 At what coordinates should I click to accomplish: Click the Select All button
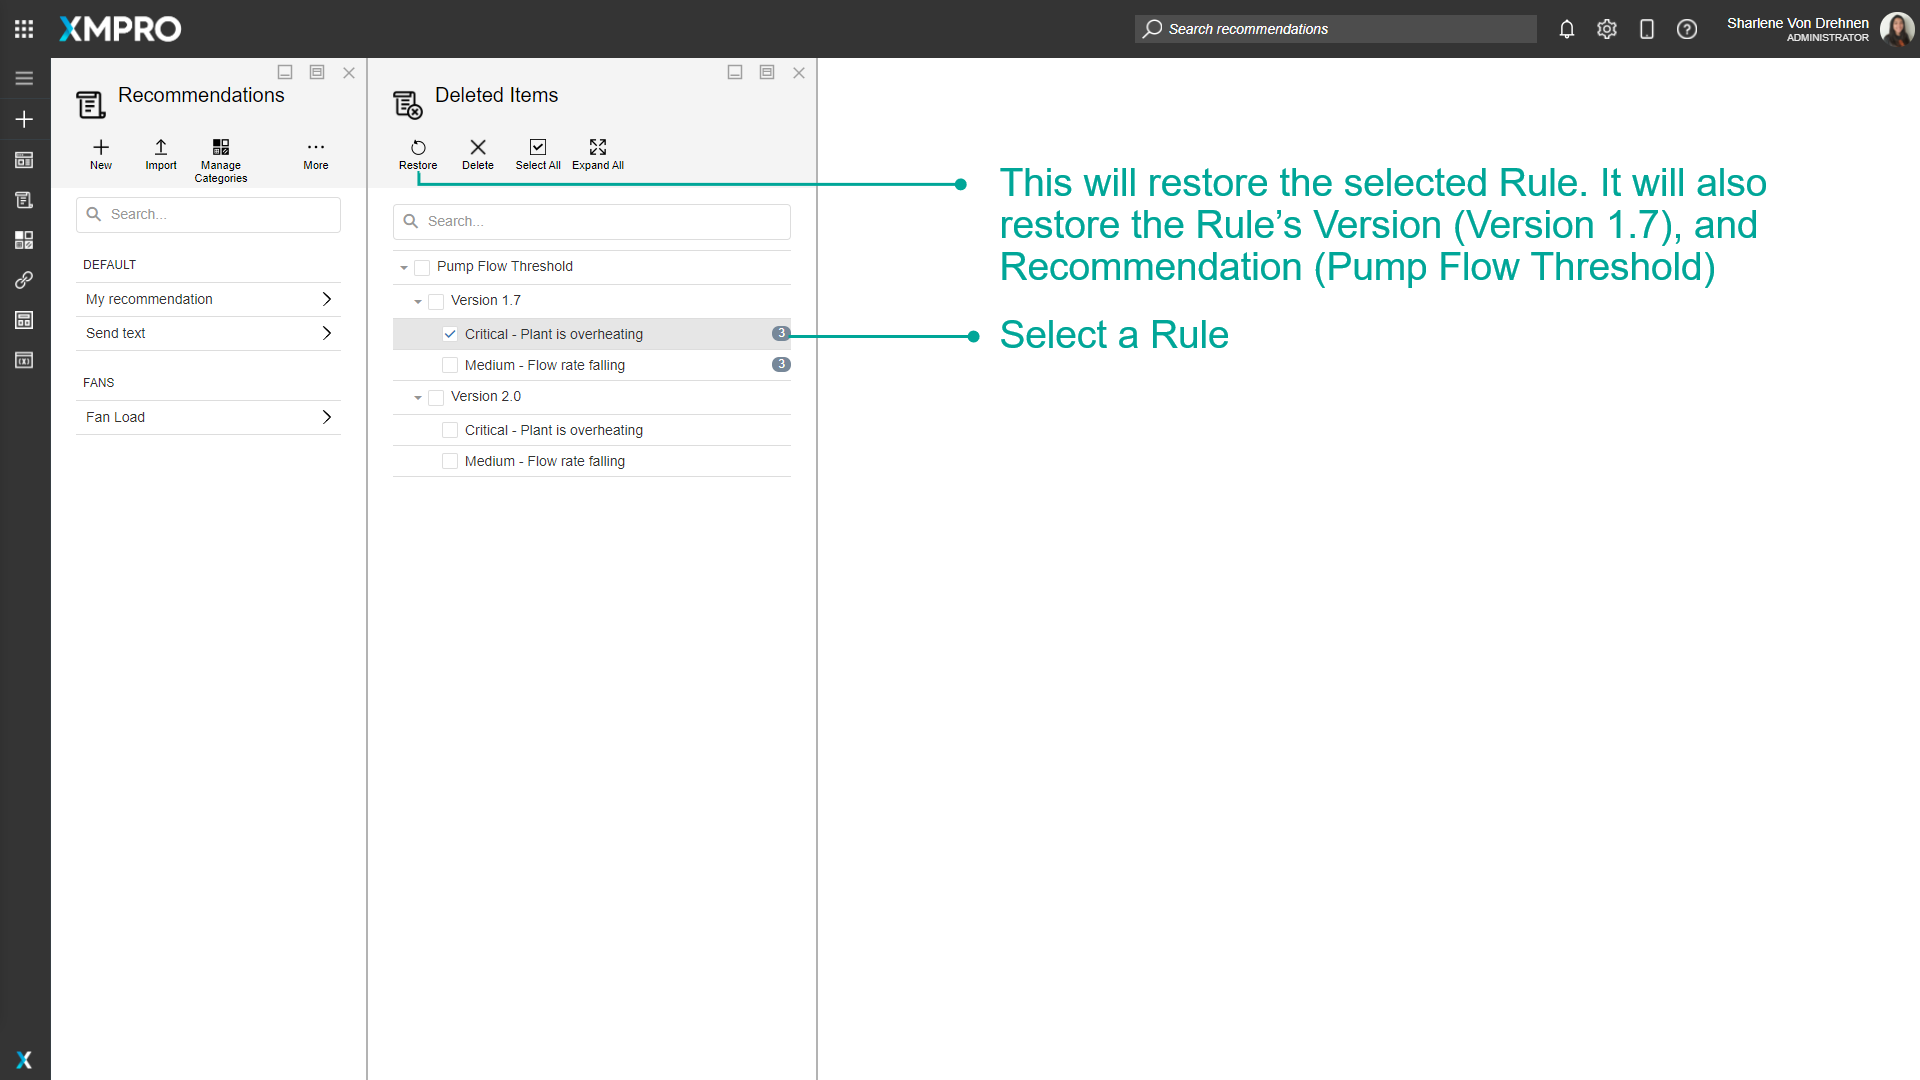pyautogui.click(x=538, y=153)
